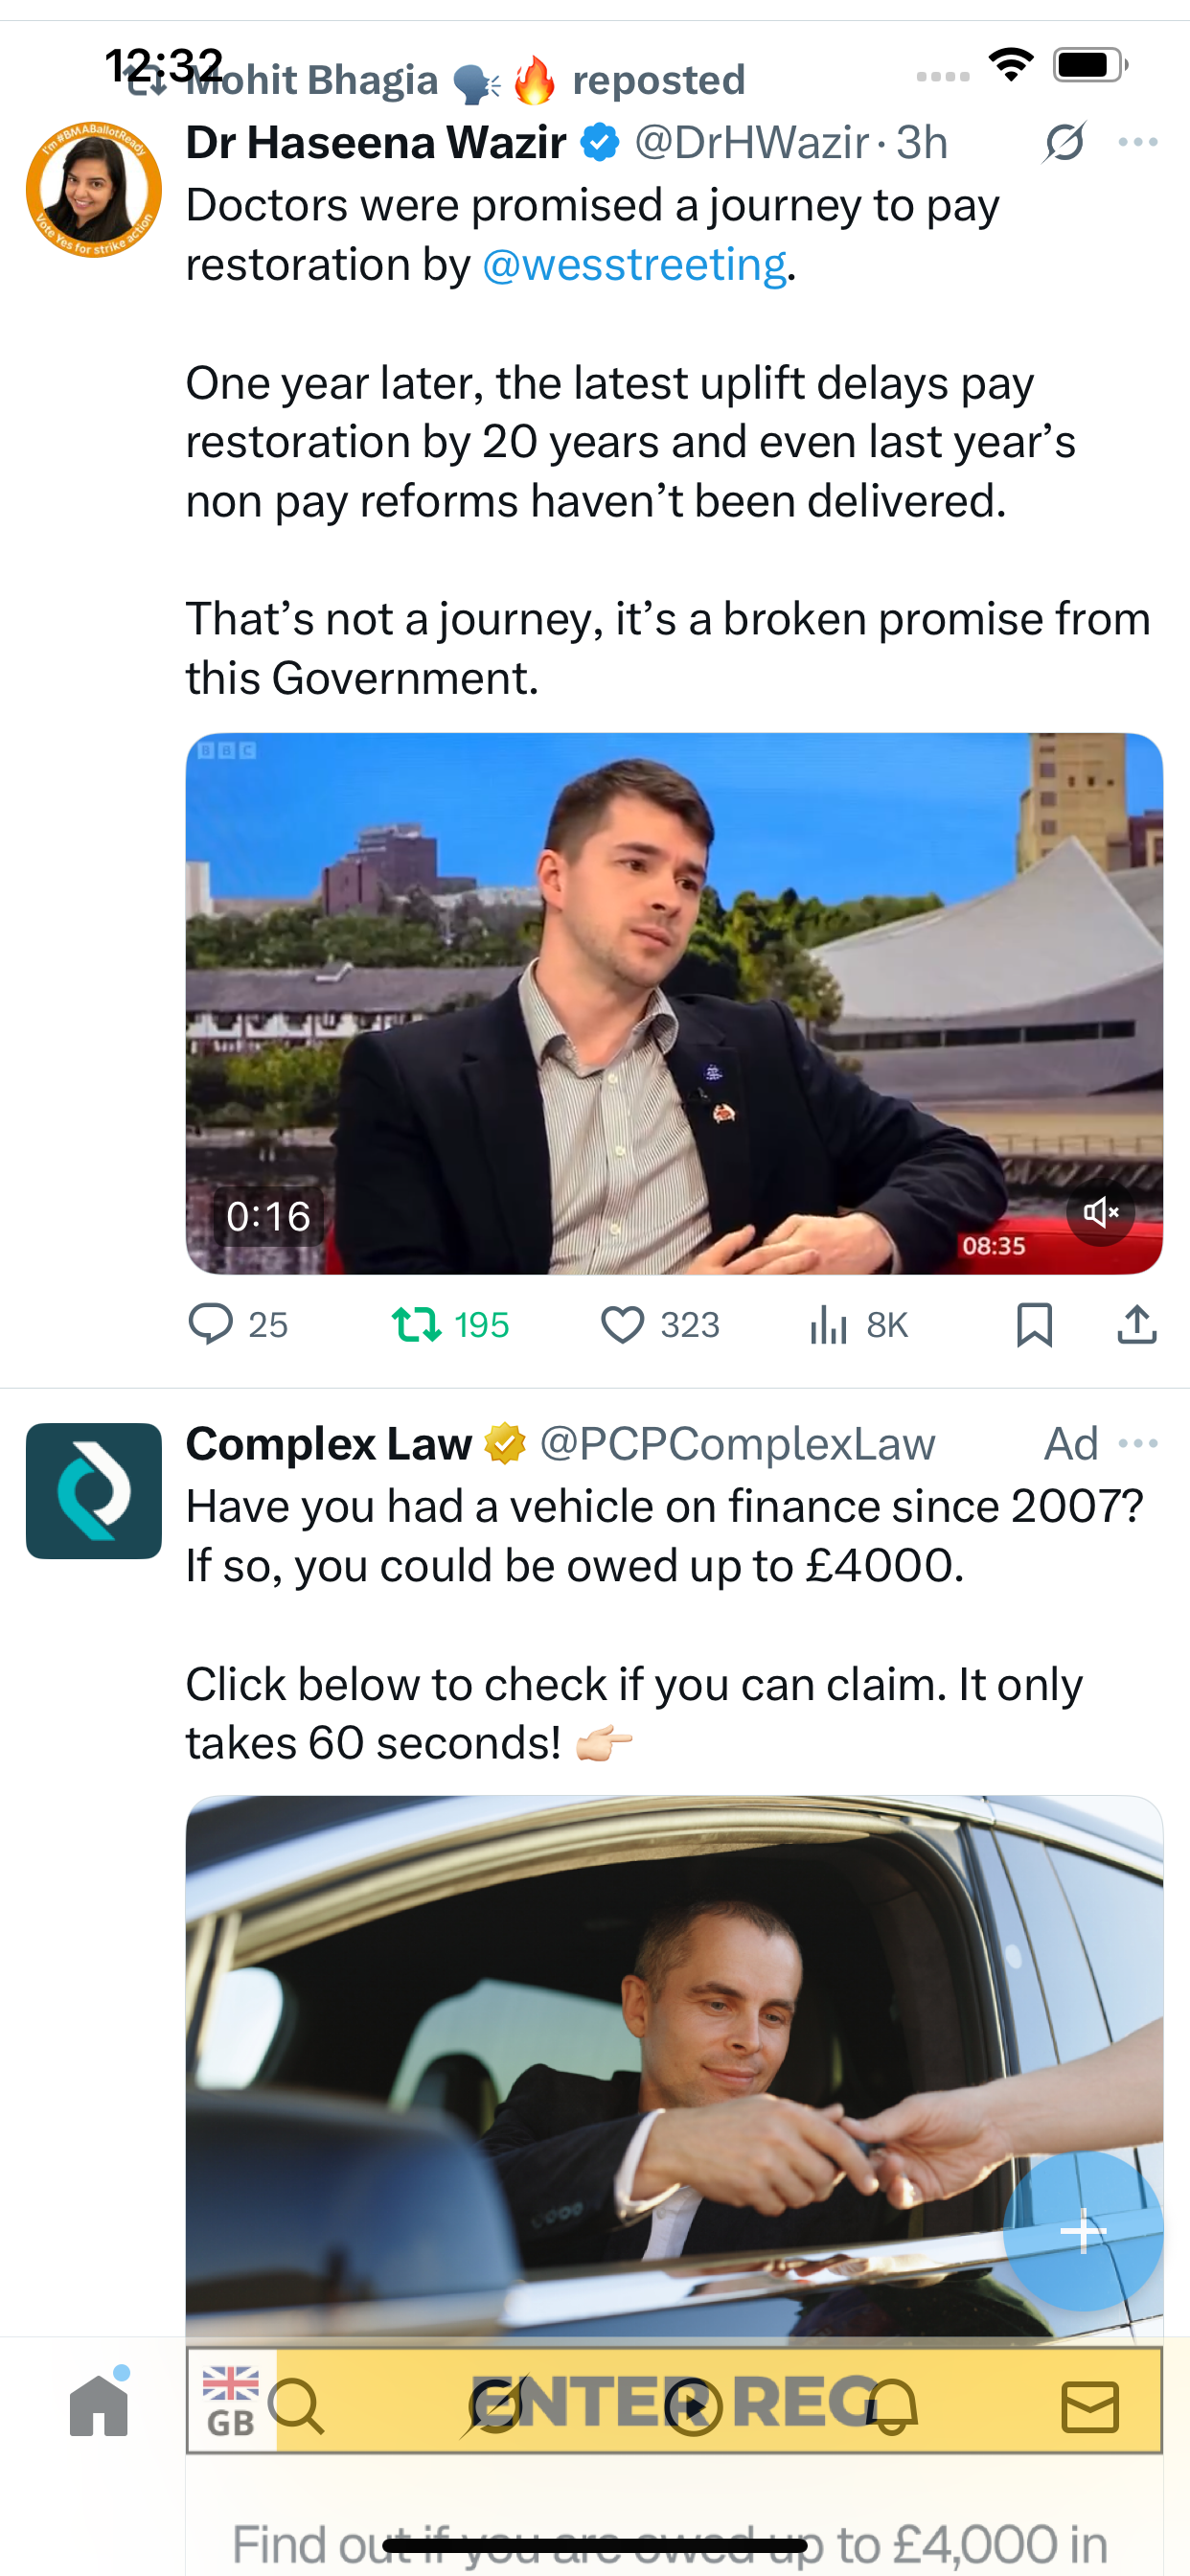Open the @wesstreeting mention link

tap(634, 265)
